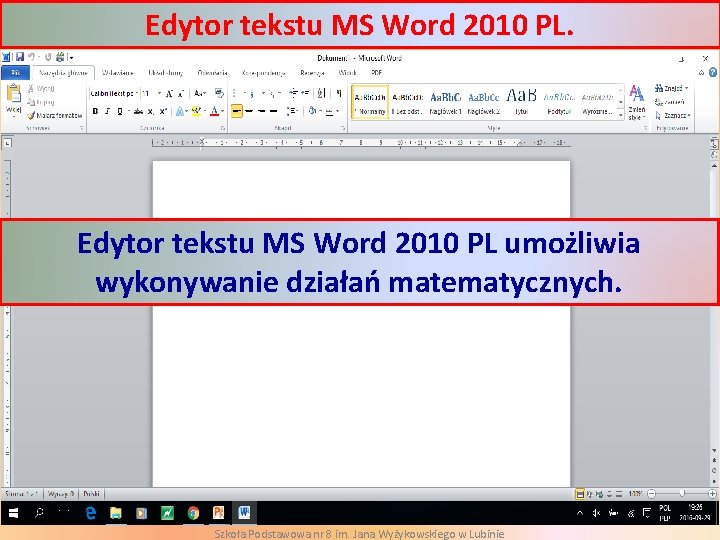The height and width of the screenshot is (540, 720).
Task: Click the Clear Formatting icon
Action: [219, 93]
